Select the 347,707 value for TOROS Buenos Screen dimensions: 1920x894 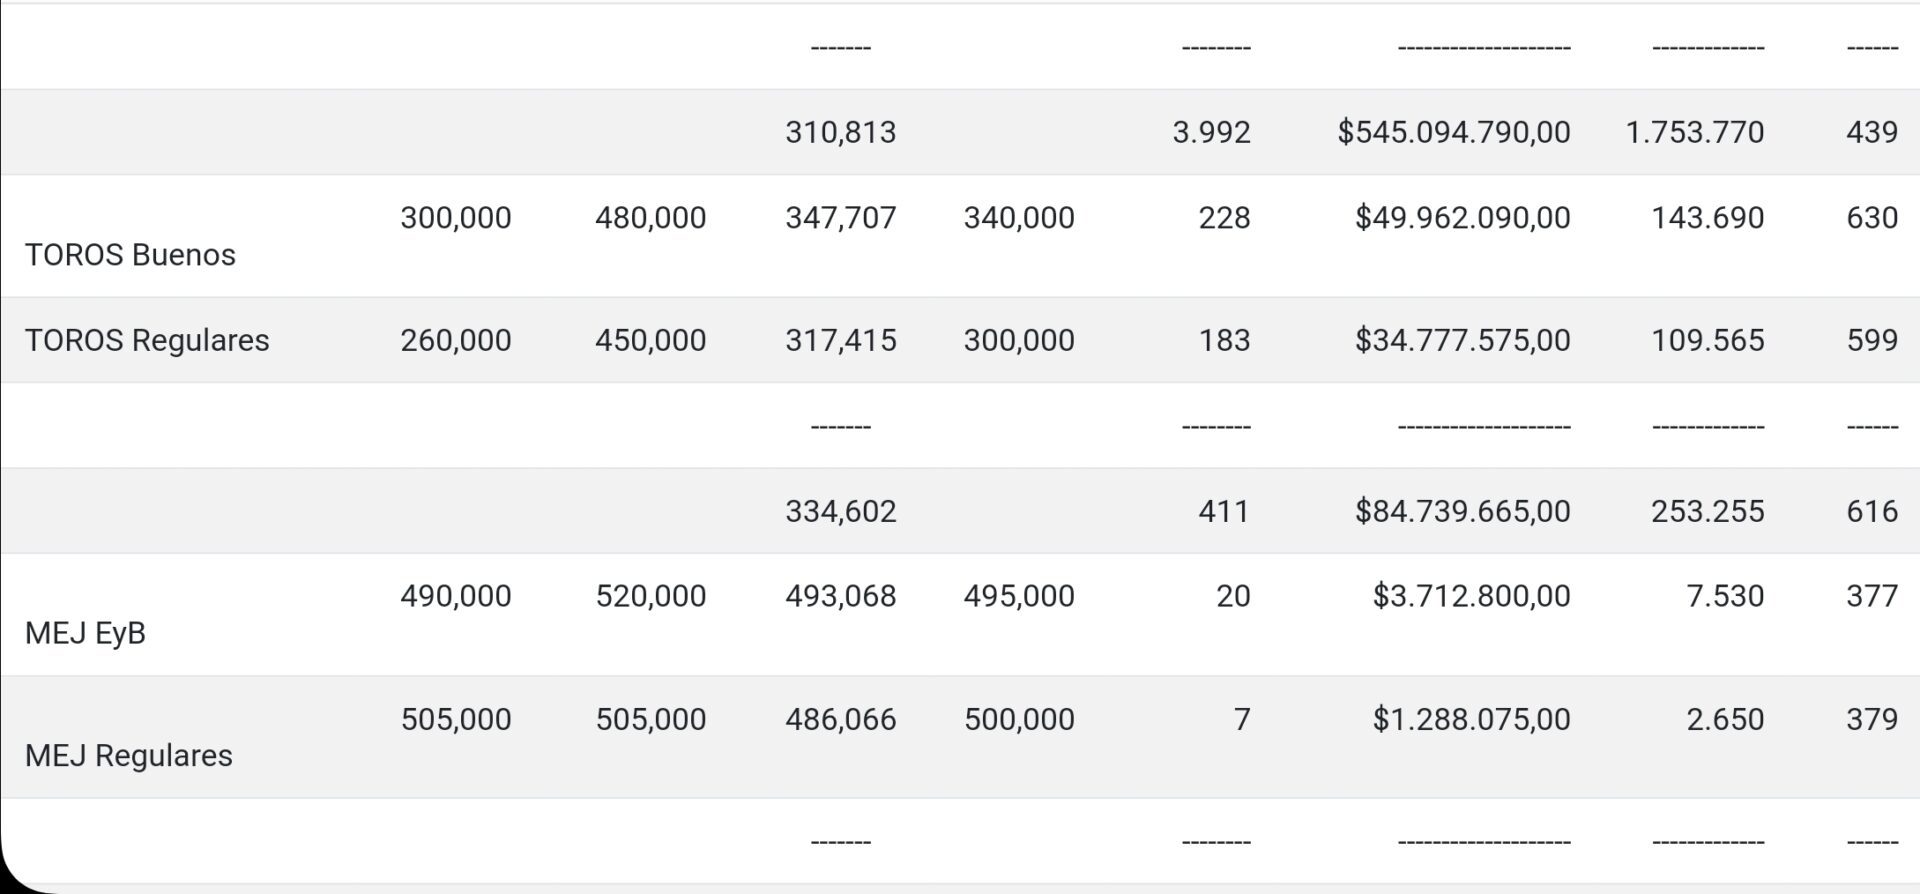(x=840, y=218)
